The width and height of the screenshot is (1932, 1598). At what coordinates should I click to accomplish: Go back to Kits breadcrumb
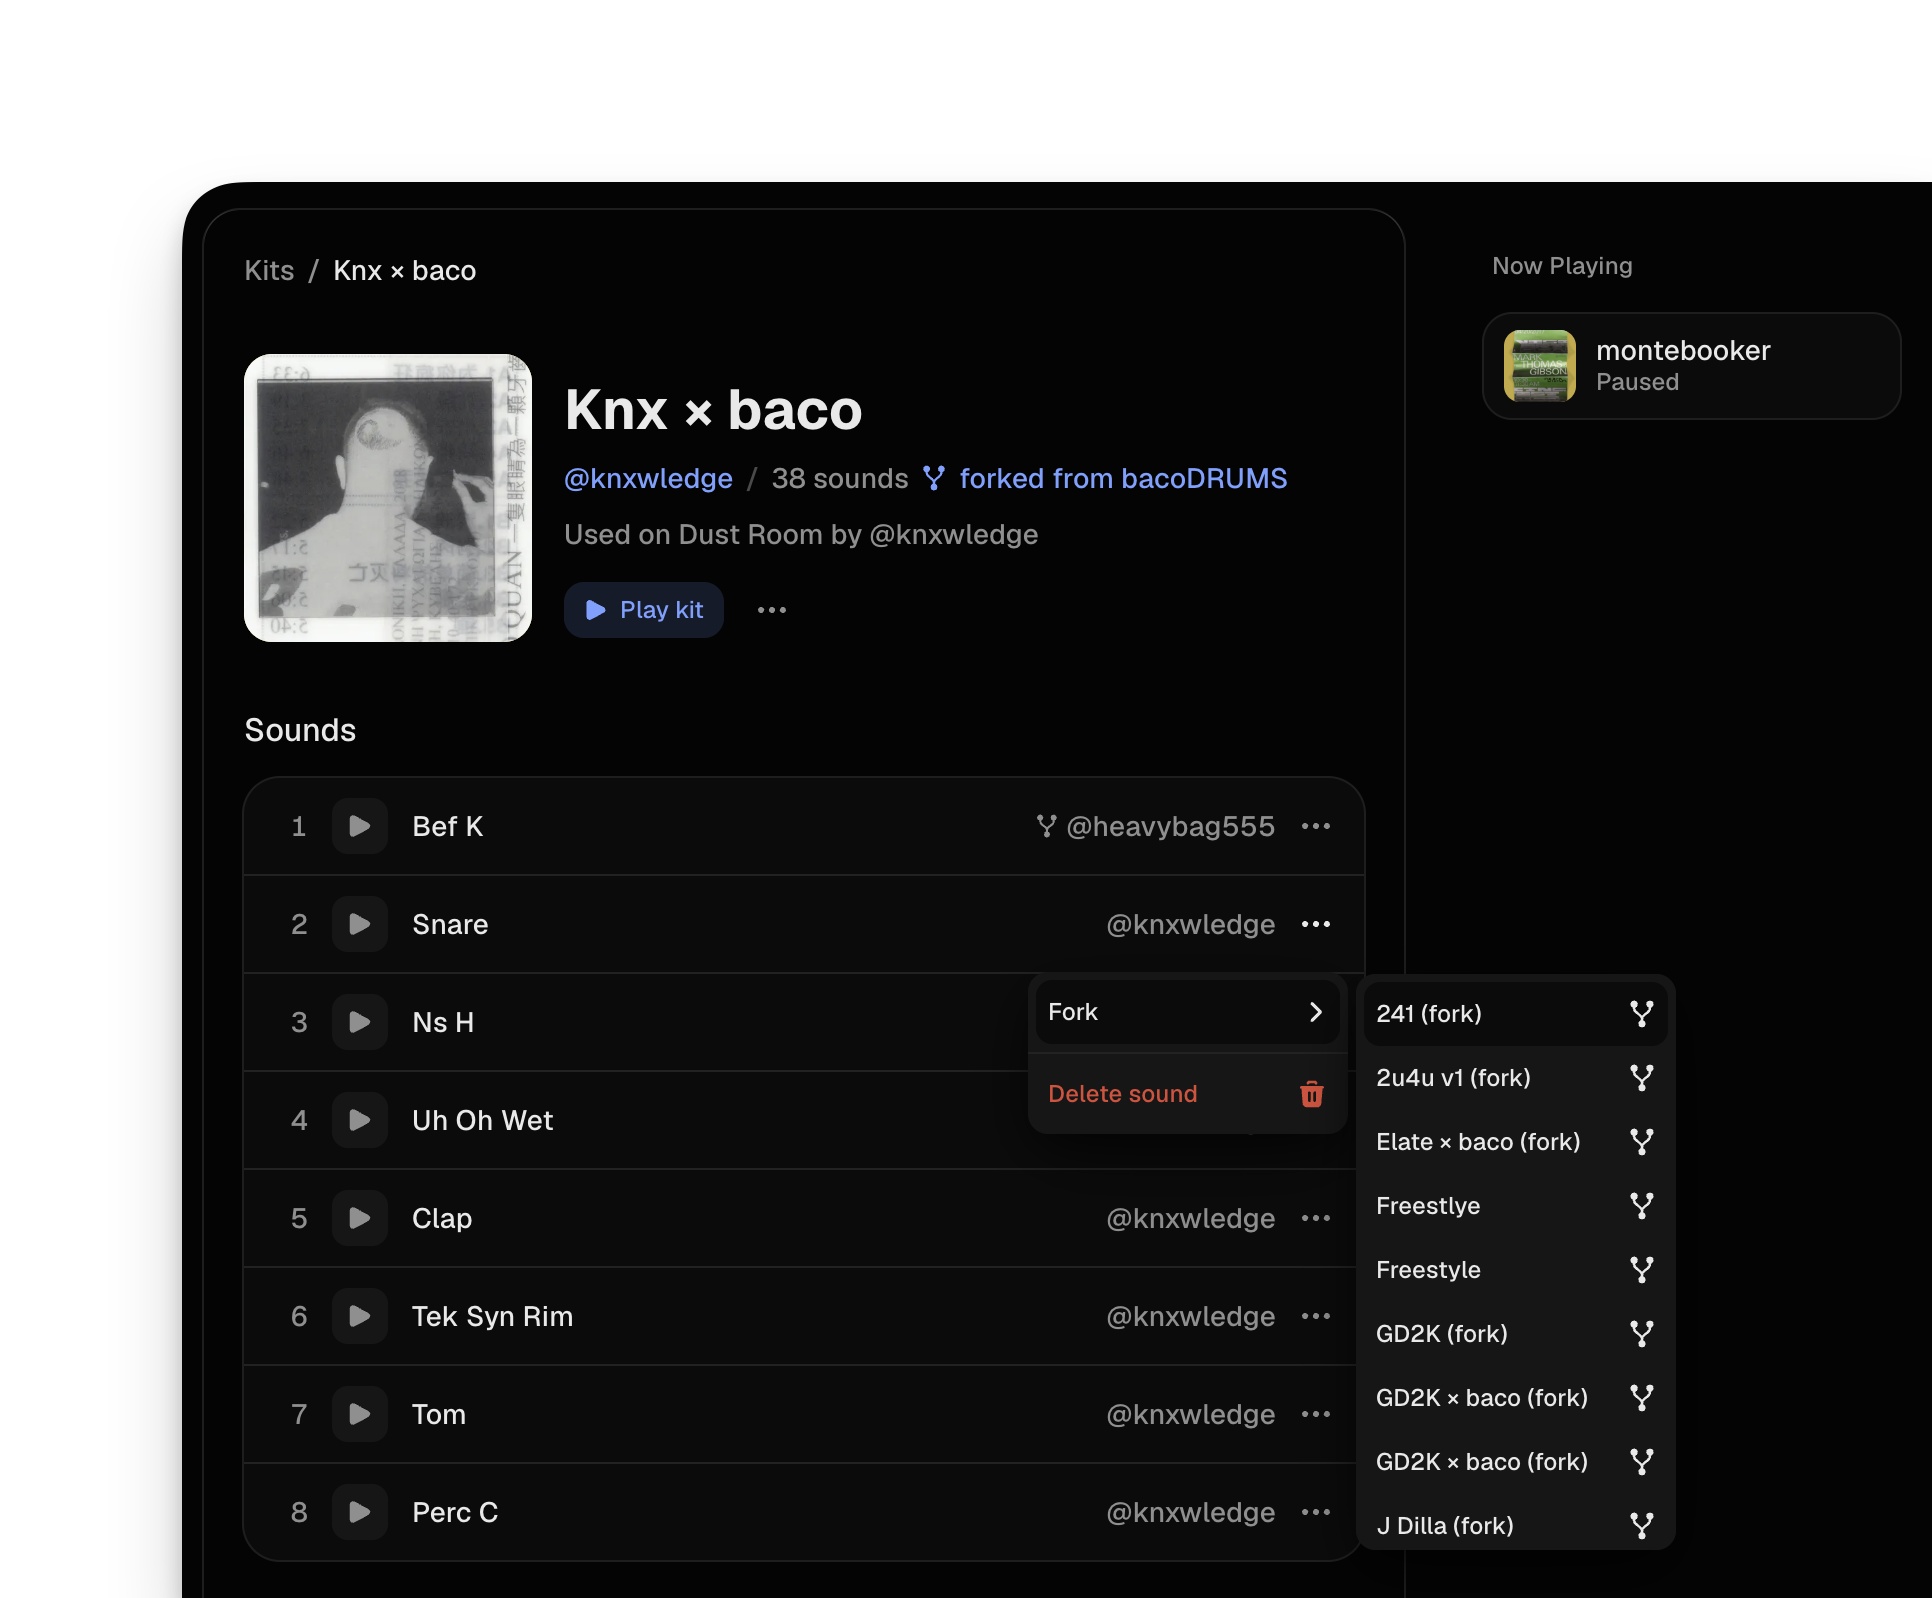point(269,271)
